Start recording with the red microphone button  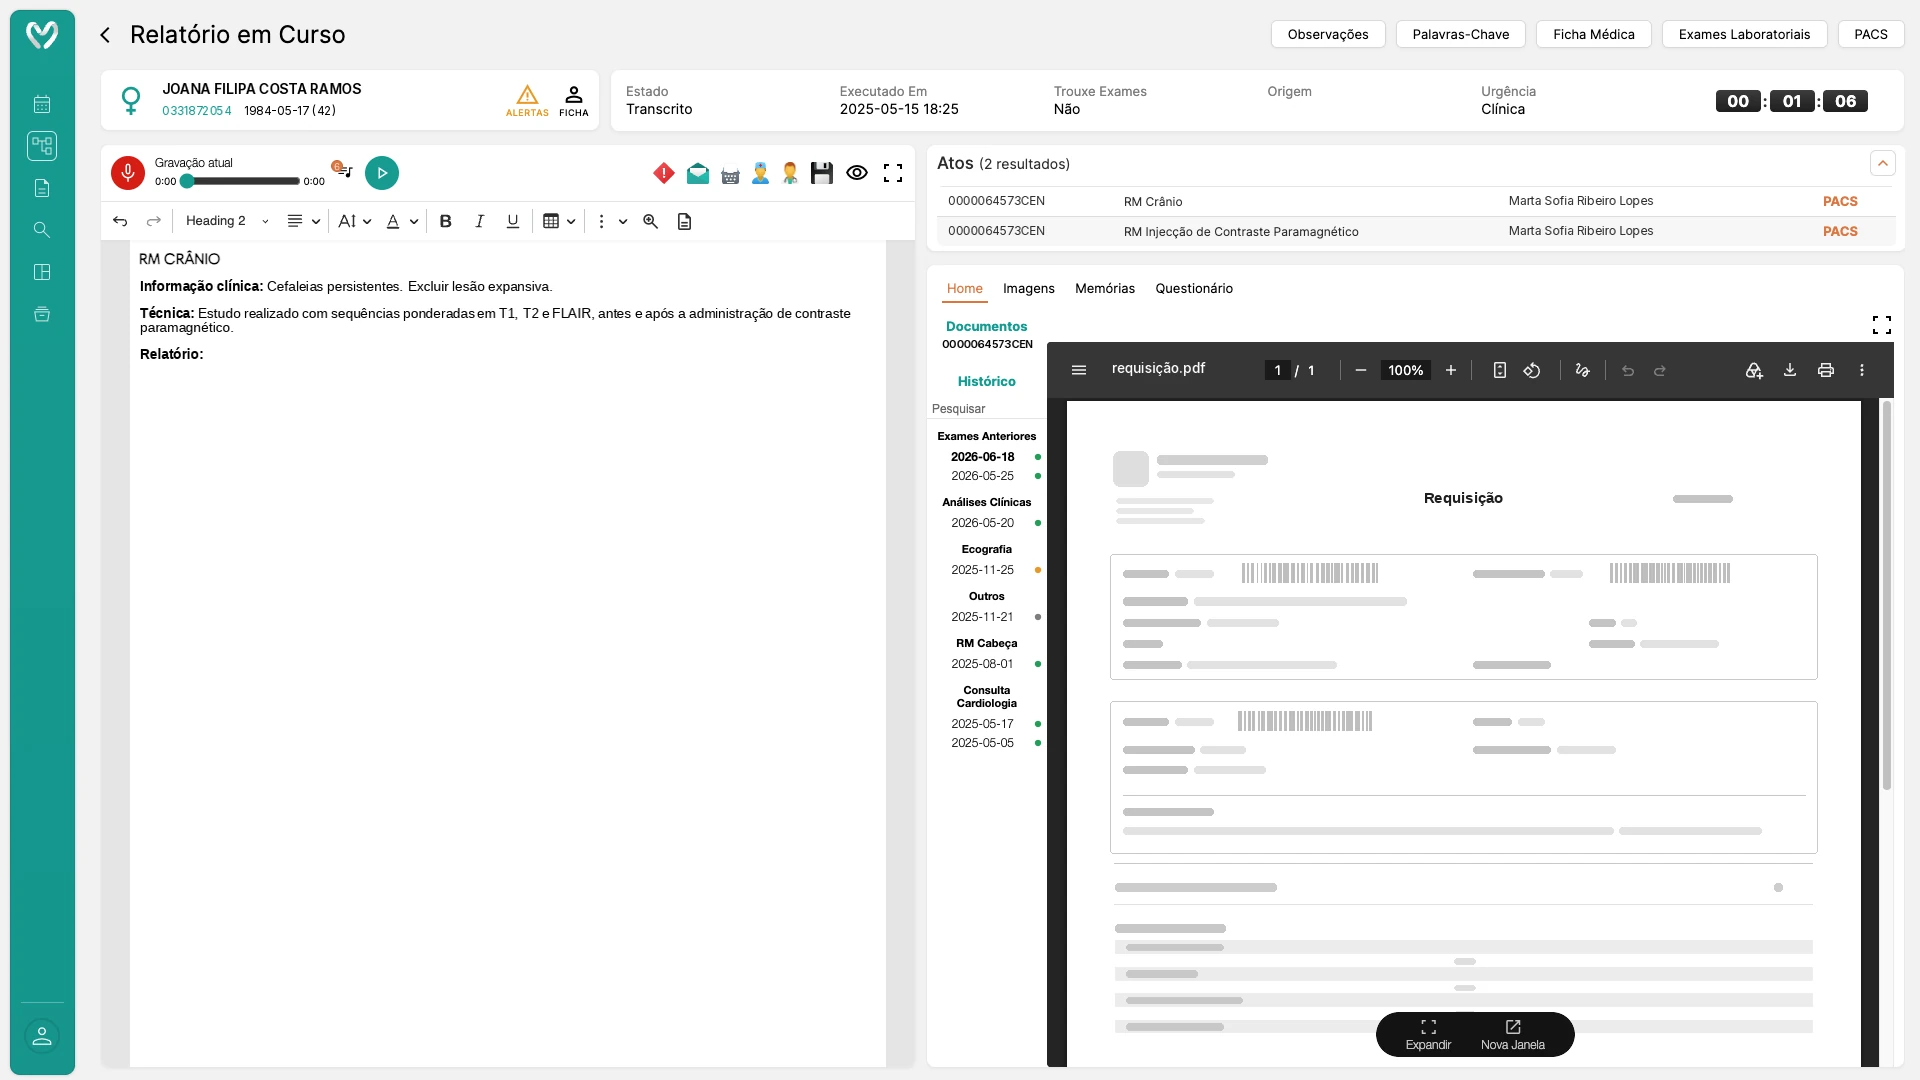pyautogui.click(x=128, y=173)
